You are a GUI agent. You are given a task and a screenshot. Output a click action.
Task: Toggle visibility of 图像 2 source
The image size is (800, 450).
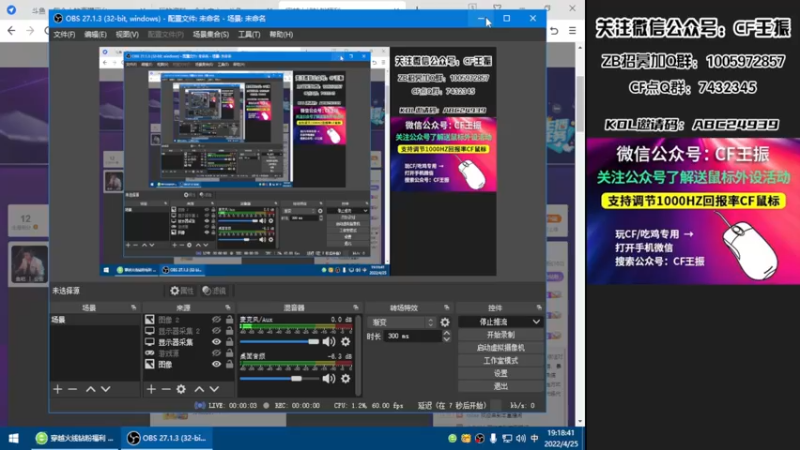coord(216,319)
